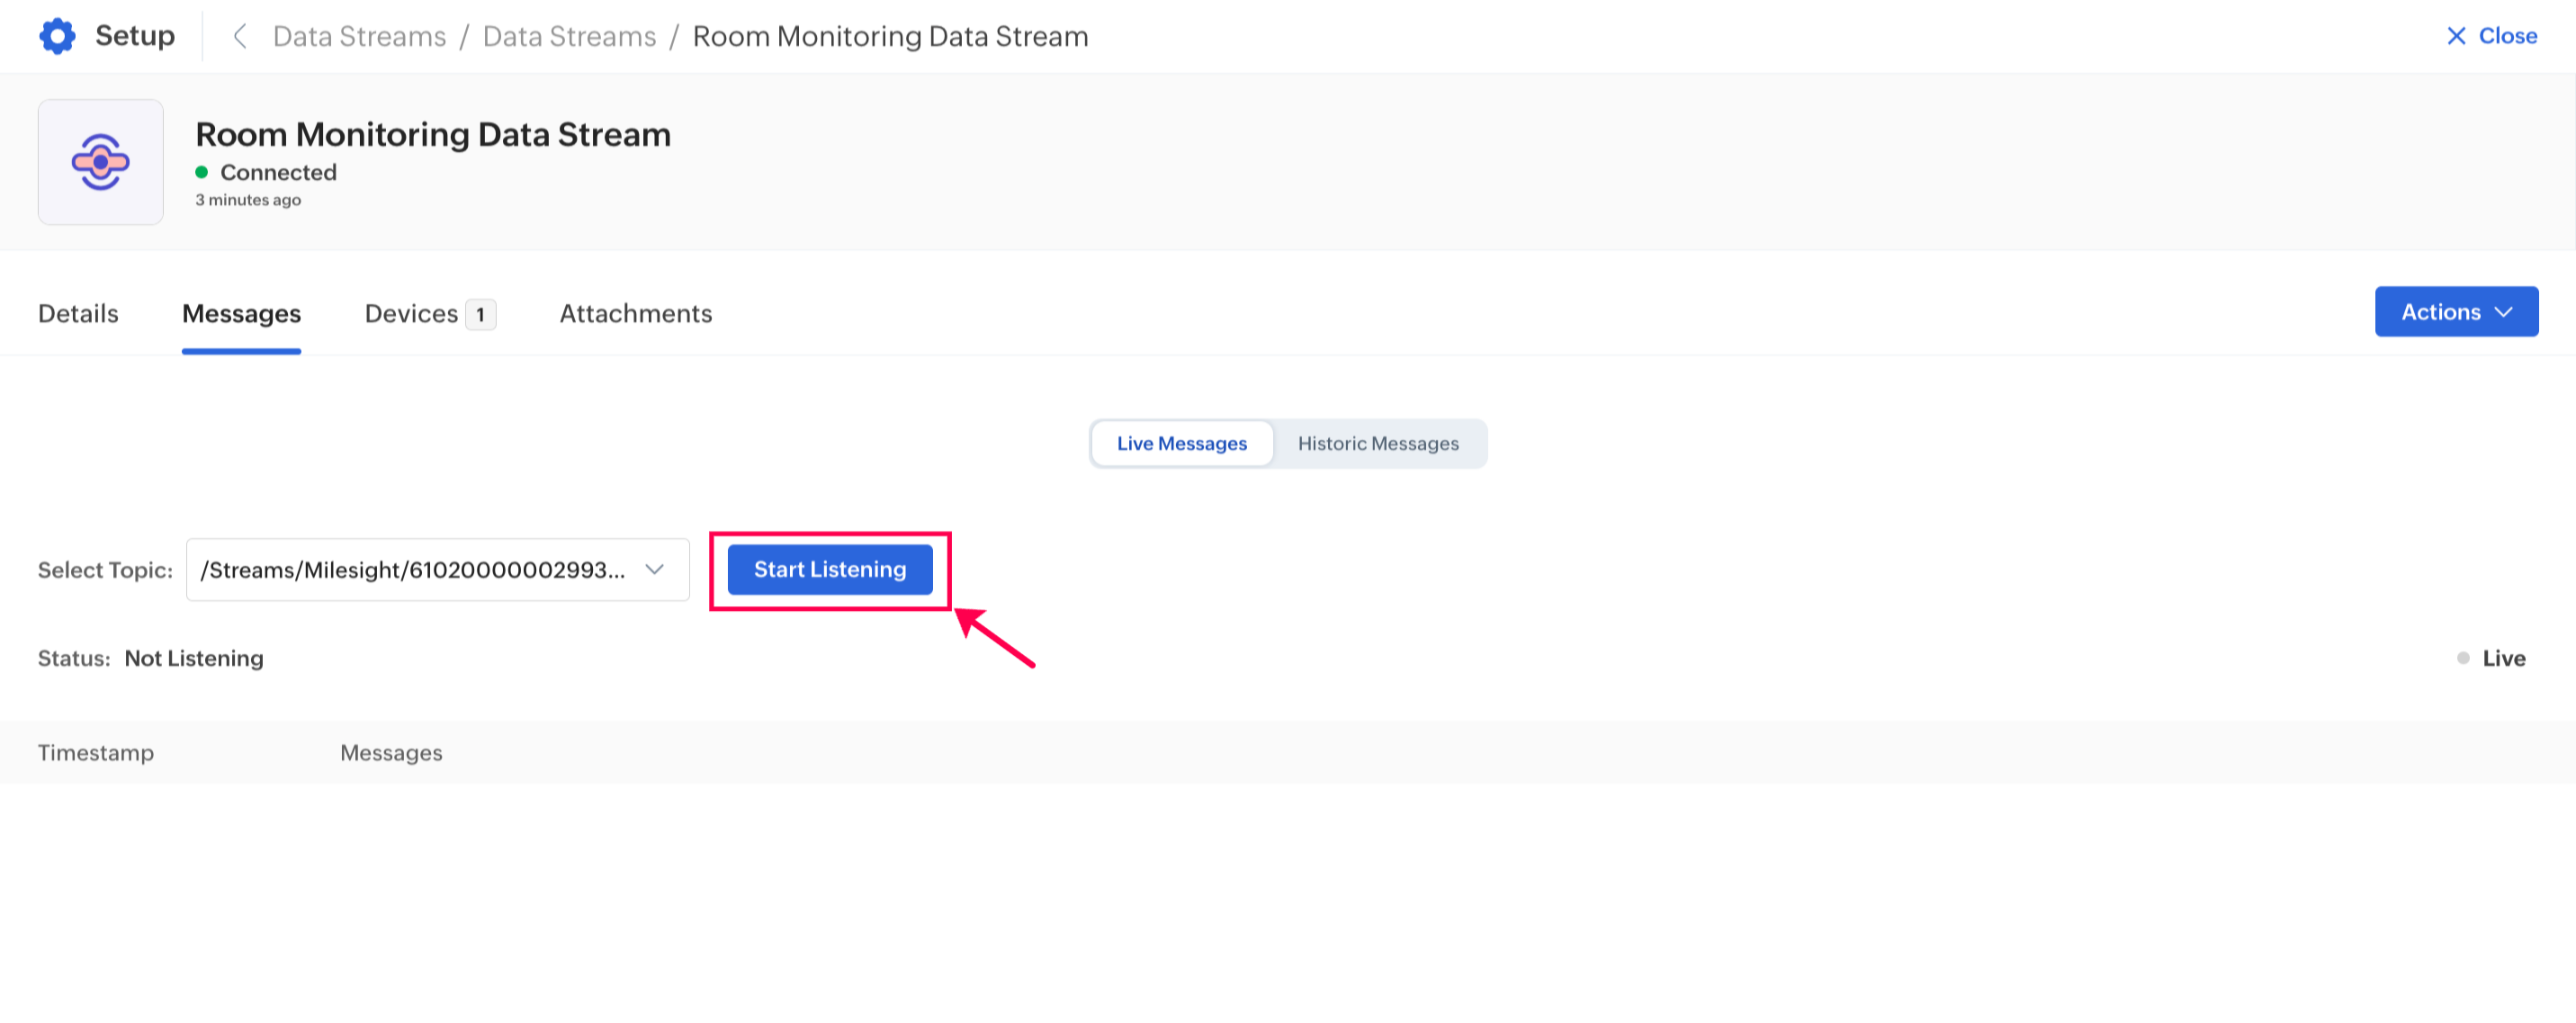Expand the Select Topic dropdown
Viewport: 2576px width, 1023px height.
pos(414,570)
